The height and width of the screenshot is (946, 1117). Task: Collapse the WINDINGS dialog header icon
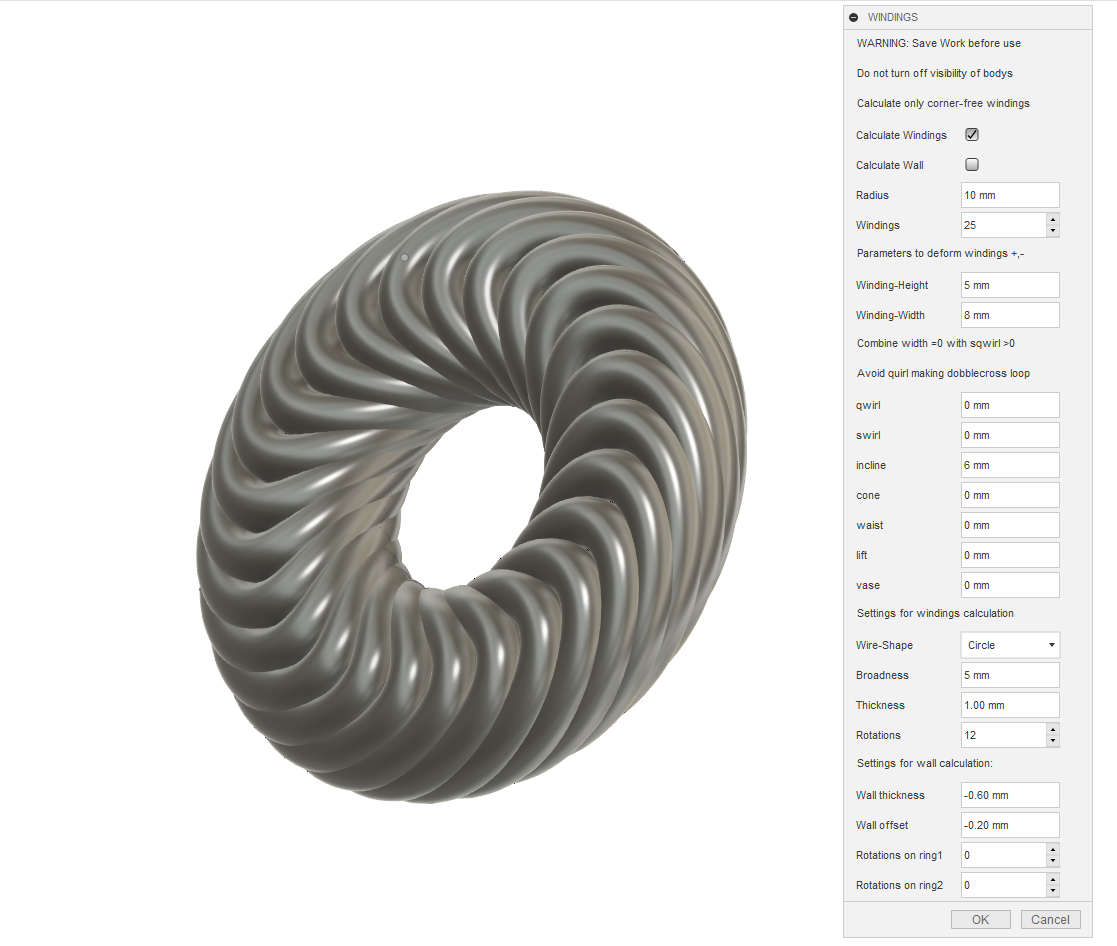point(853,17)
